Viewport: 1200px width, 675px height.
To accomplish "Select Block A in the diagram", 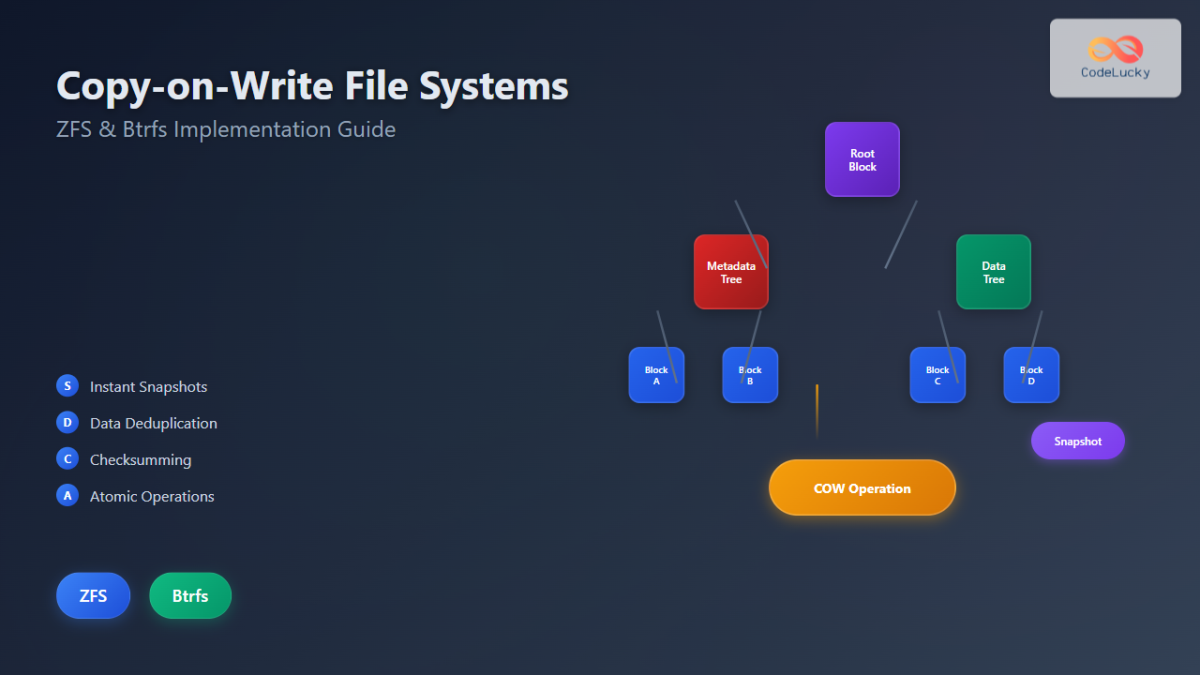I will click(656, 375).
